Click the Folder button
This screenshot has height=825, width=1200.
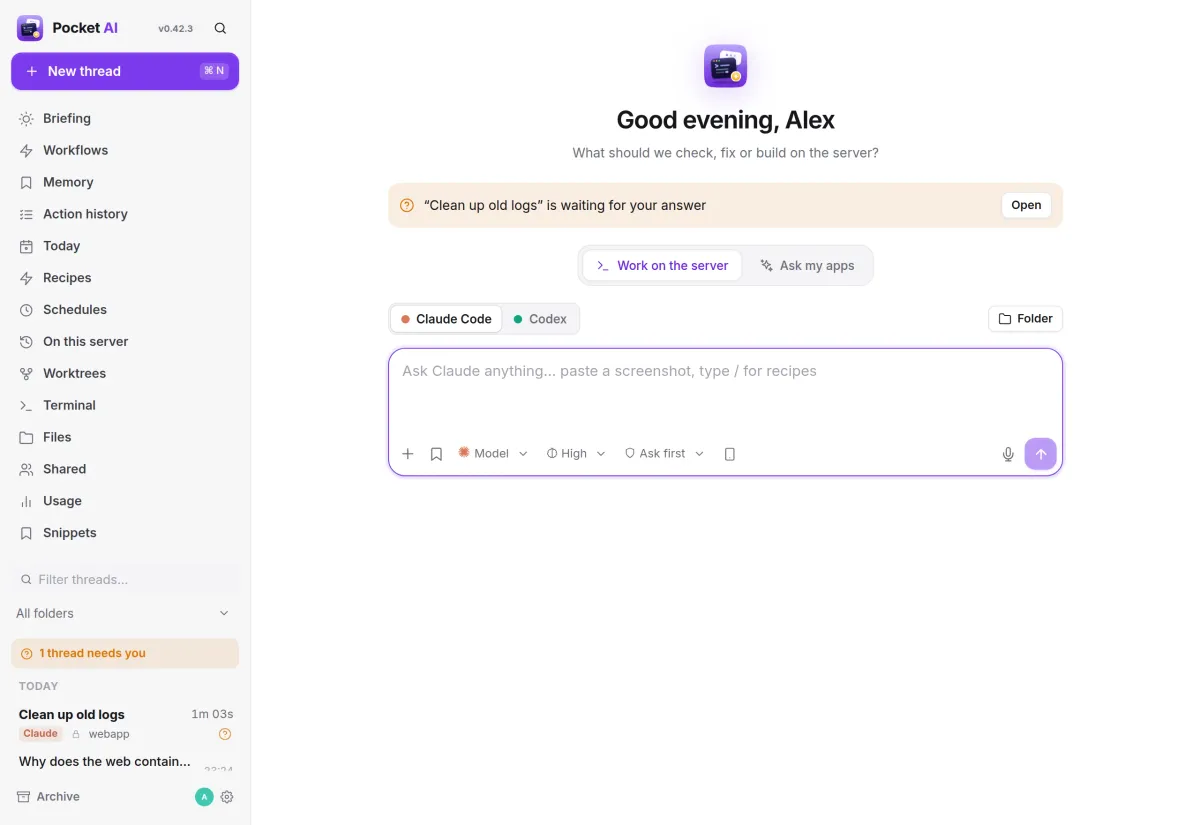coord(1025,319)
